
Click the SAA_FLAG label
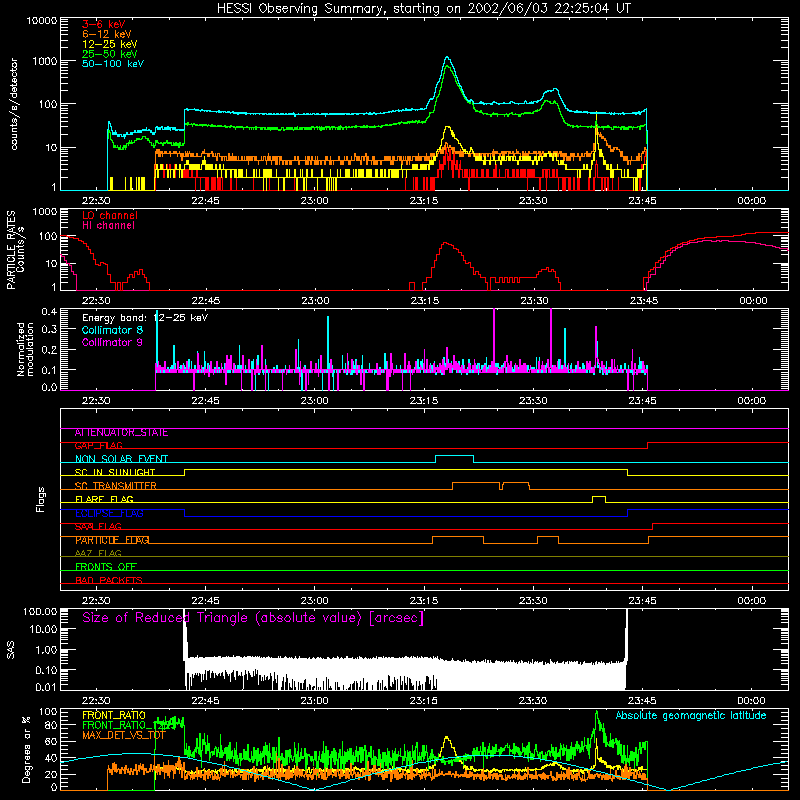point(98,527)
